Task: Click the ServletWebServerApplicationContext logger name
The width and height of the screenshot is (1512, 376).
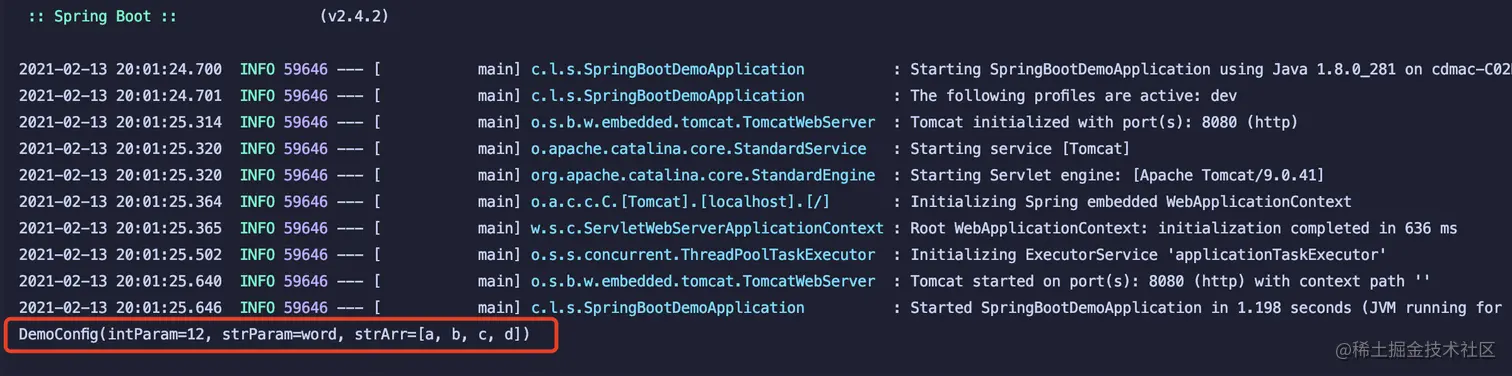Action: point(707,228)
